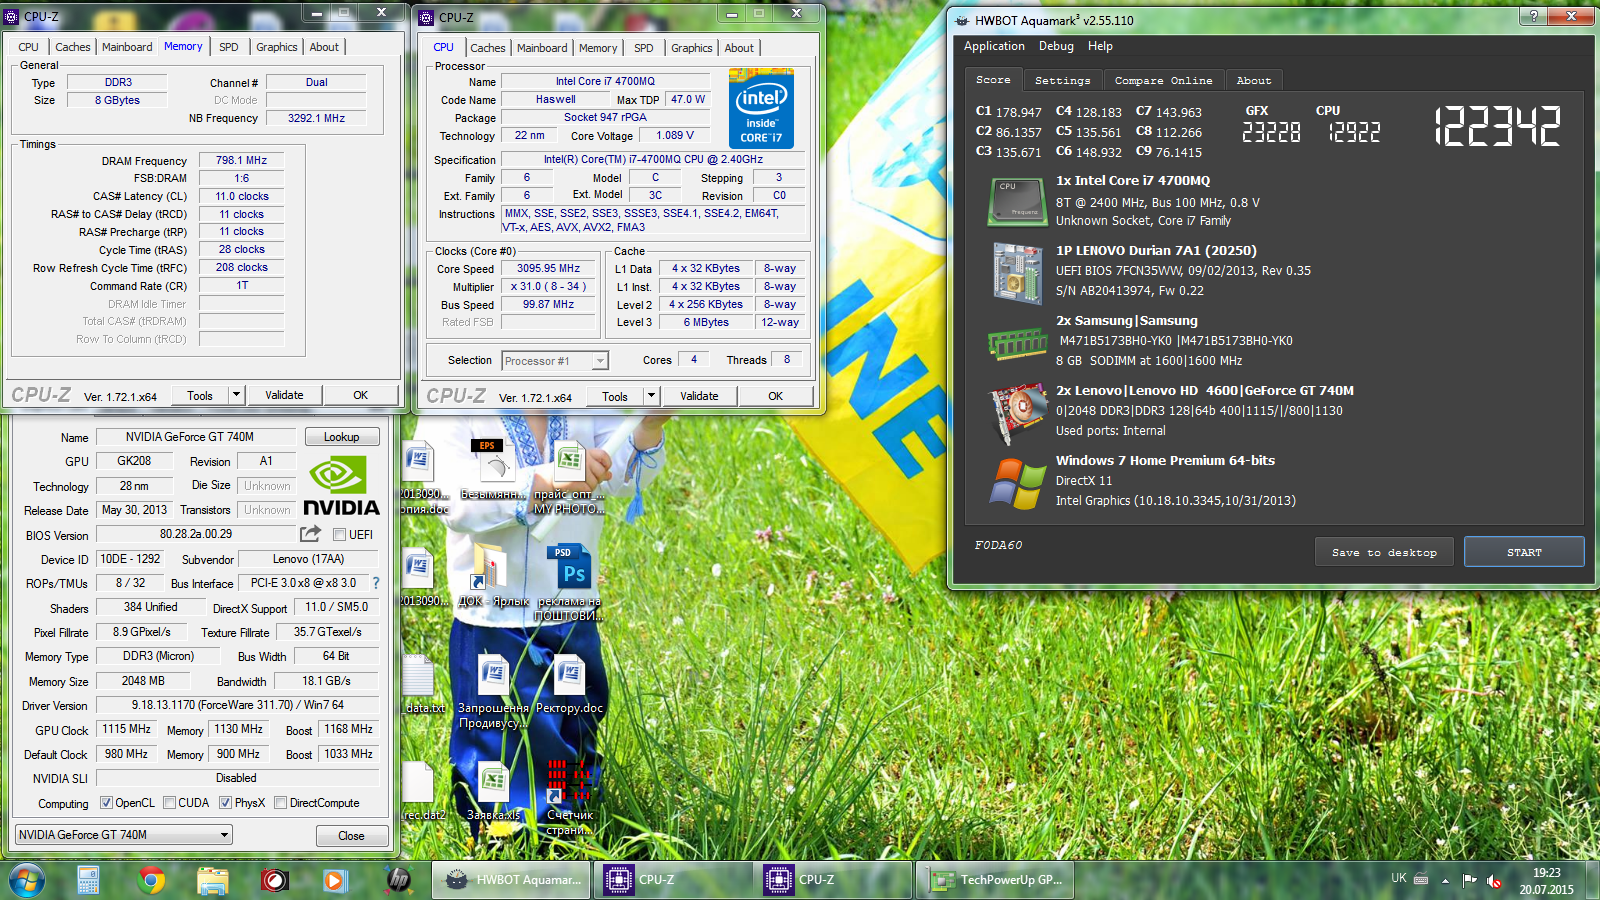This screenshot has width=1600, height=900.
Task: Click the 3095.95 MHz Core Speed field
Action: point(548,269)
